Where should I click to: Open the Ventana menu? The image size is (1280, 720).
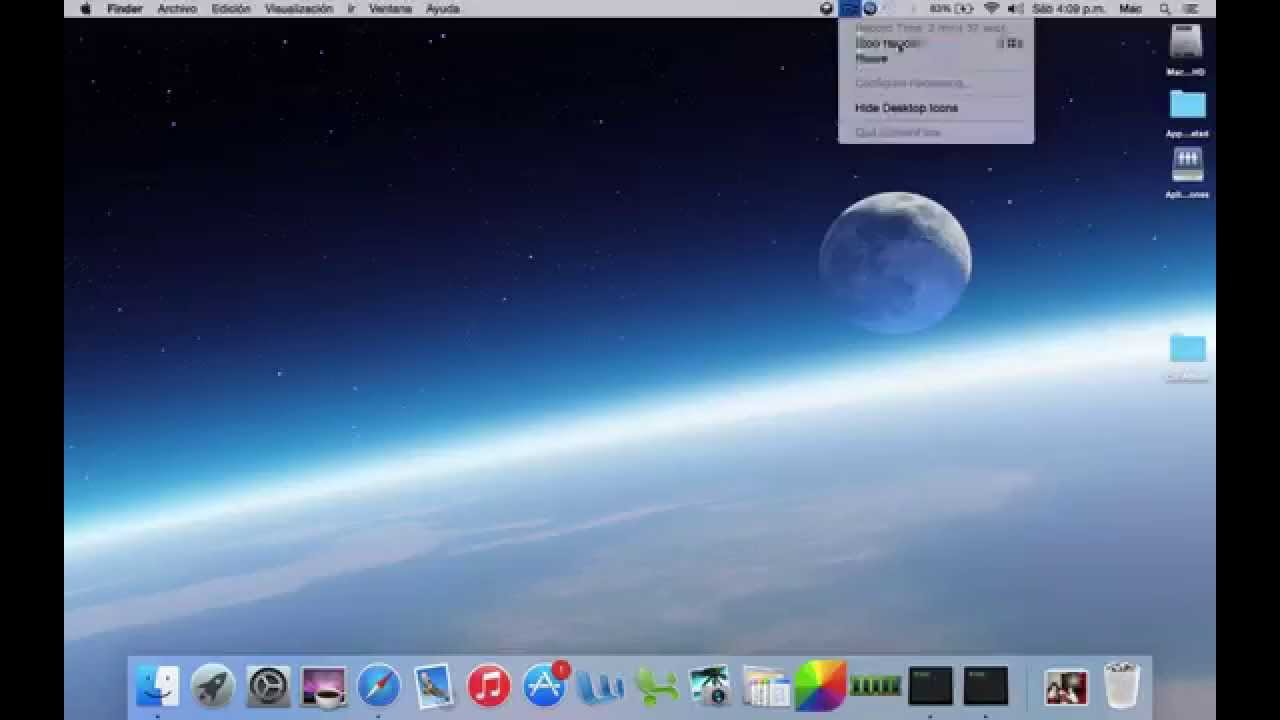(390, 8)
